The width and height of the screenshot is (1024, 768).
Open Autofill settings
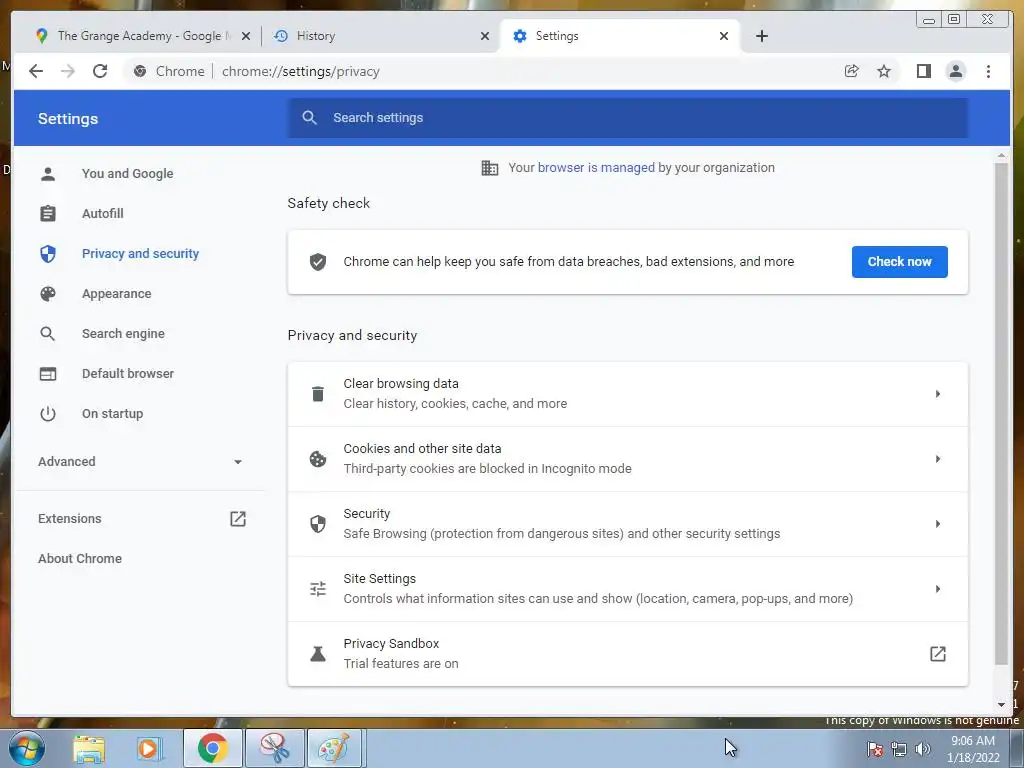pos(103,214)
